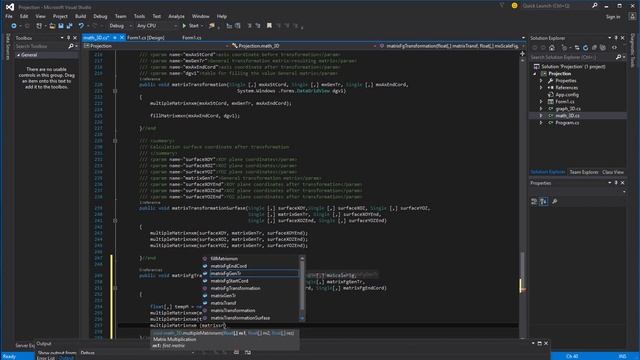Click the Undo toolbar icon
Viewport: 640px width, 360px height.
[81, 26]
